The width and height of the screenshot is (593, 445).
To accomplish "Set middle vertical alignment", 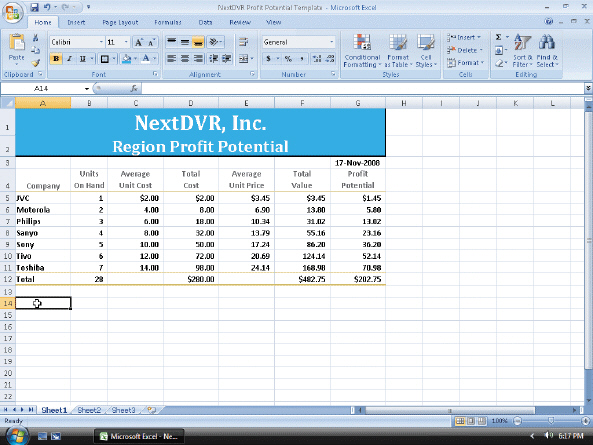I will [185, 42].
